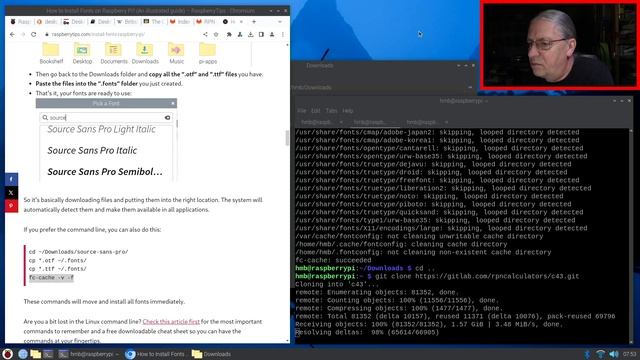
Task: Open Chromium extensions puzzle icon
Action: tap(229, 35)
